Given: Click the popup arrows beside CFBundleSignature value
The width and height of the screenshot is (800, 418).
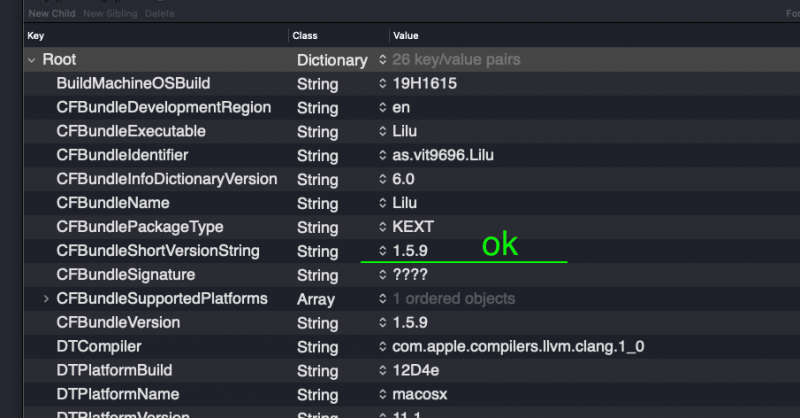Looking at the screenshot, I should pos(382,275).
